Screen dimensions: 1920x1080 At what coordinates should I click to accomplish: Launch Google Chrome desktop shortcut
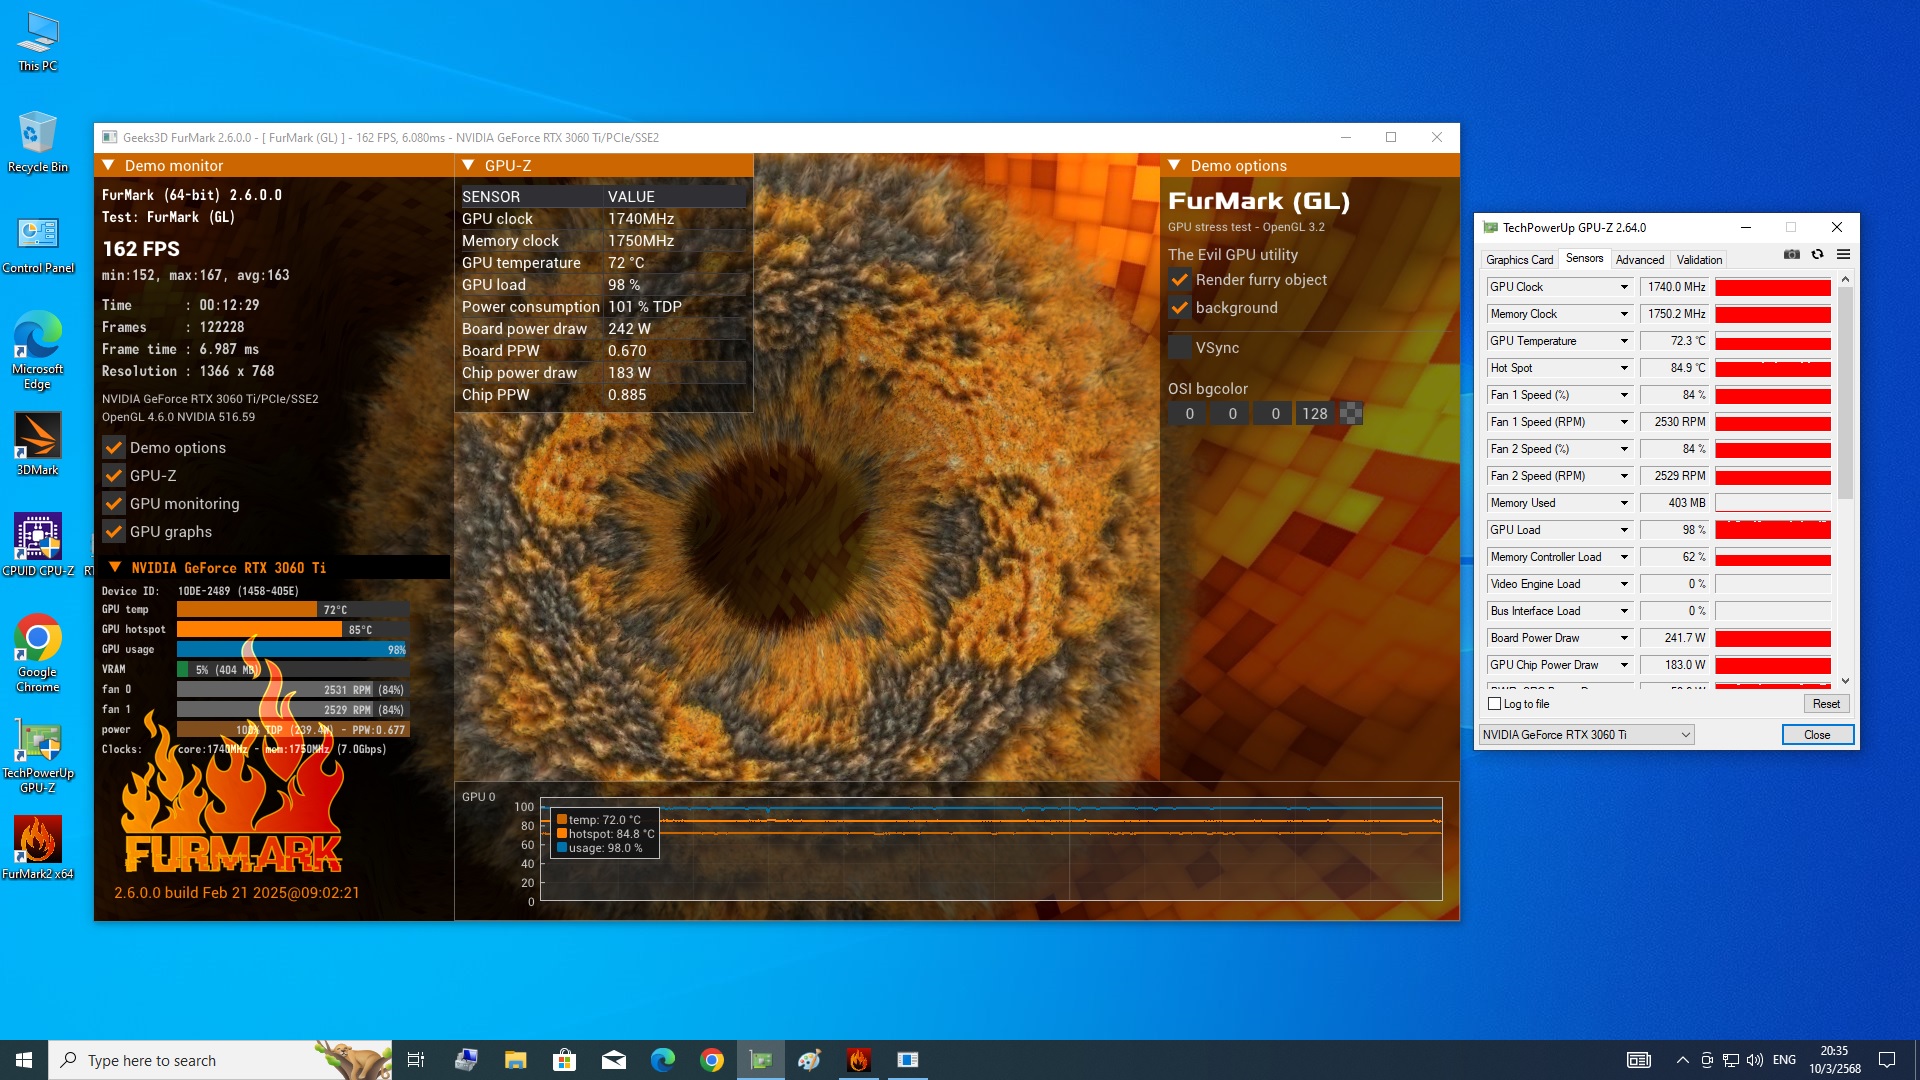click(x=37, y=654)
